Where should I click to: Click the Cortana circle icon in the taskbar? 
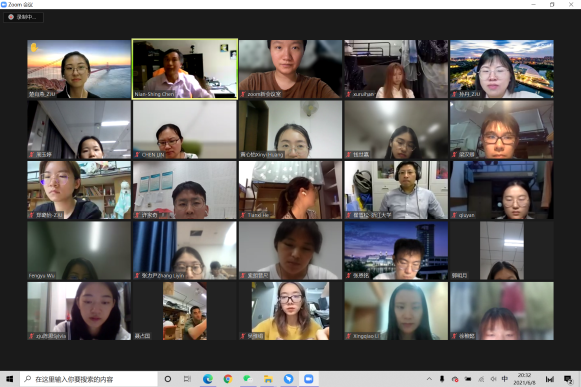[167, 379]
